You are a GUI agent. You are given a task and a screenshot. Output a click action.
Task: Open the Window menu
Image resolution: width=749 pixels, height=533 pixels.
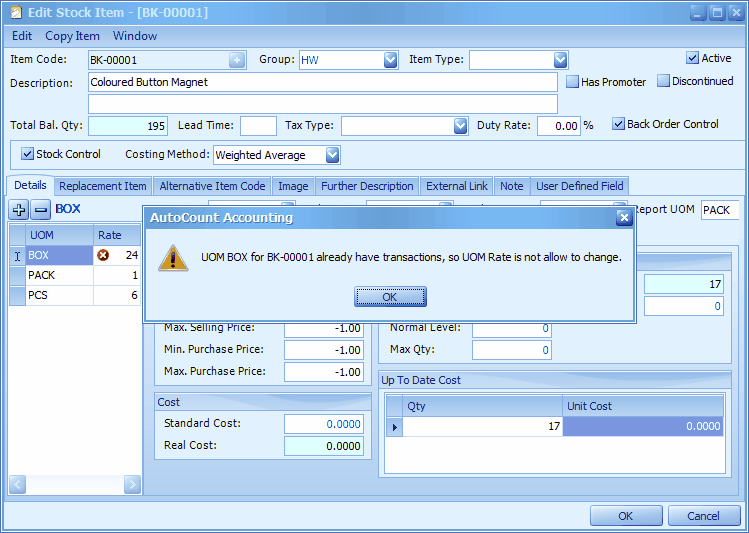(135, 36)
